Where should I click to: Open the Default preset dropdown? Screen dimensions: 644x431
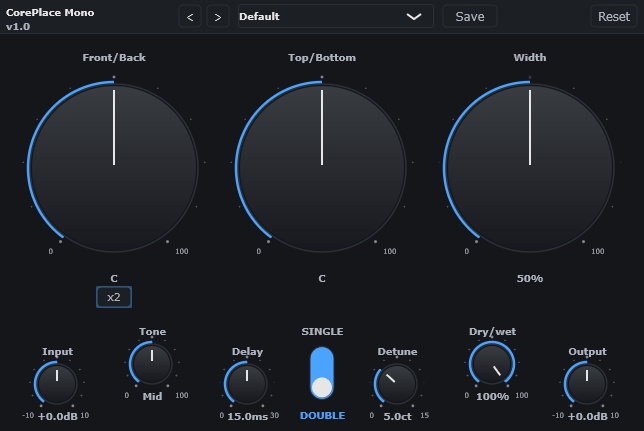(336, 16)
